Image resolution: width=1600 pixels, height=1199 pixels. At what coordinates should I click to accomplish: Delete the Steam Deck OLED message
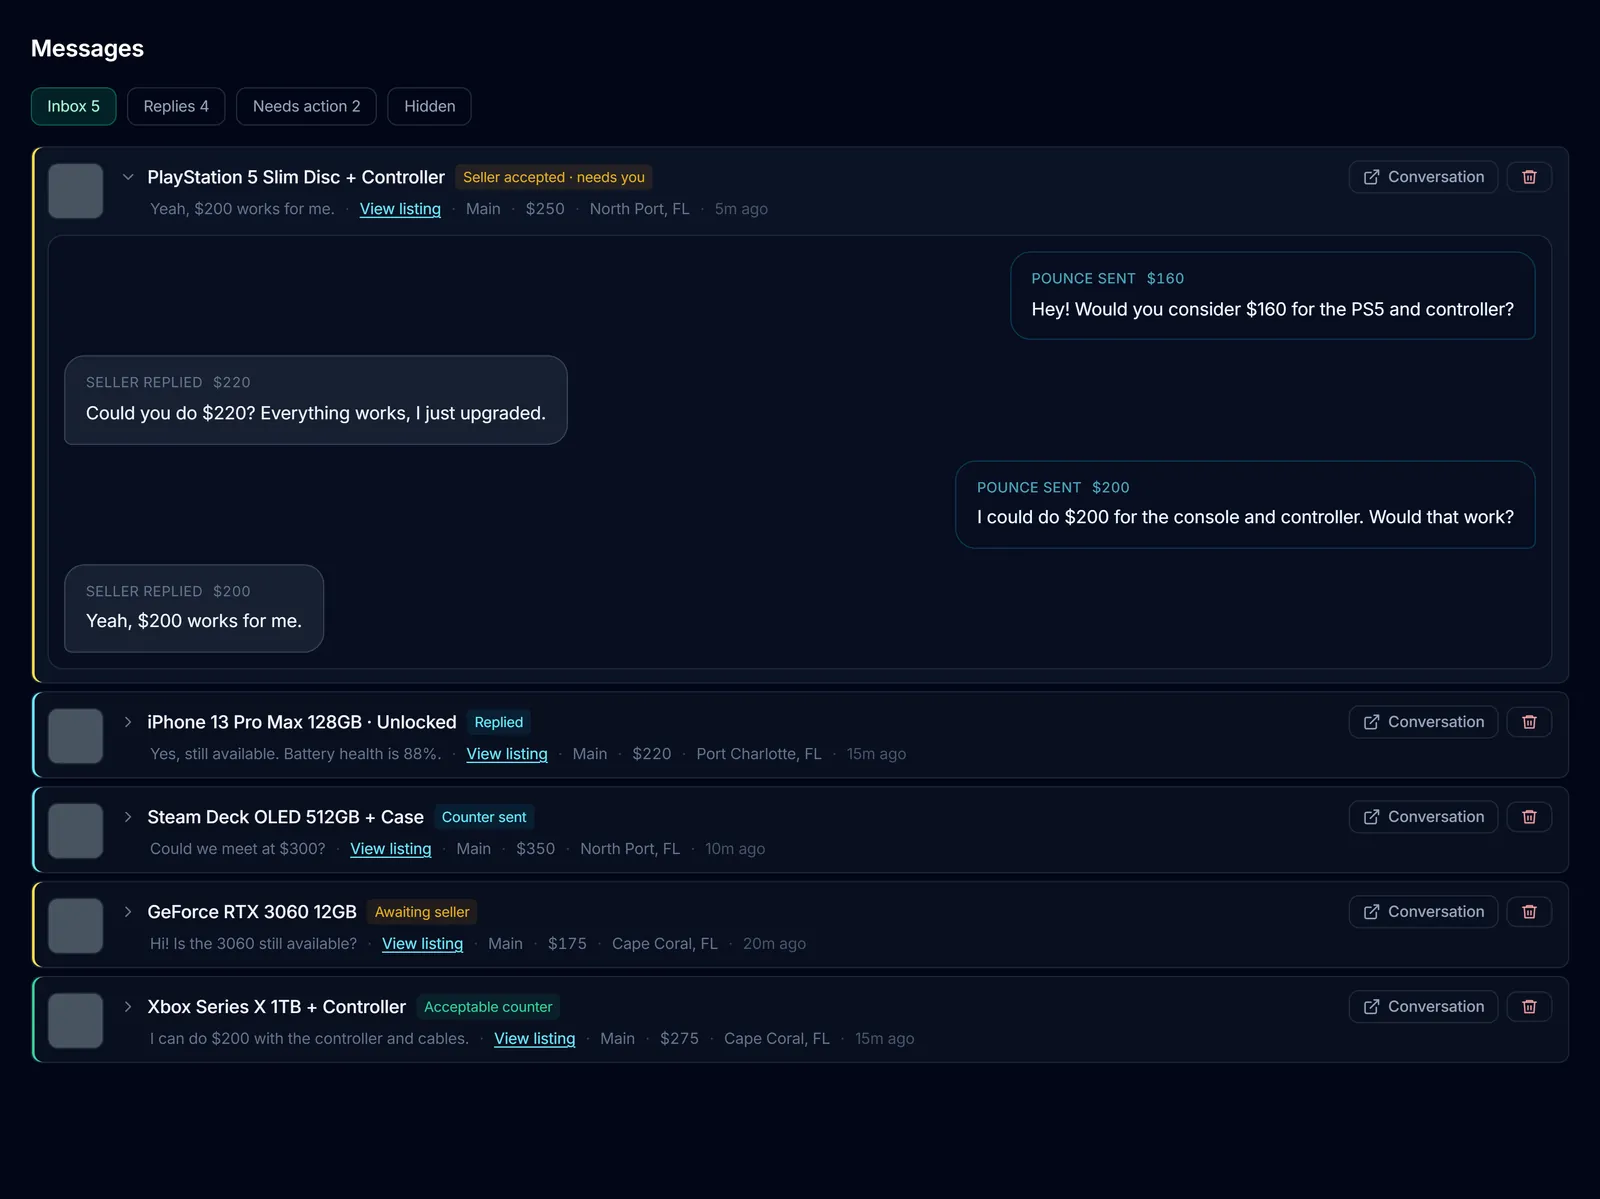click(x=1529, y=817)
